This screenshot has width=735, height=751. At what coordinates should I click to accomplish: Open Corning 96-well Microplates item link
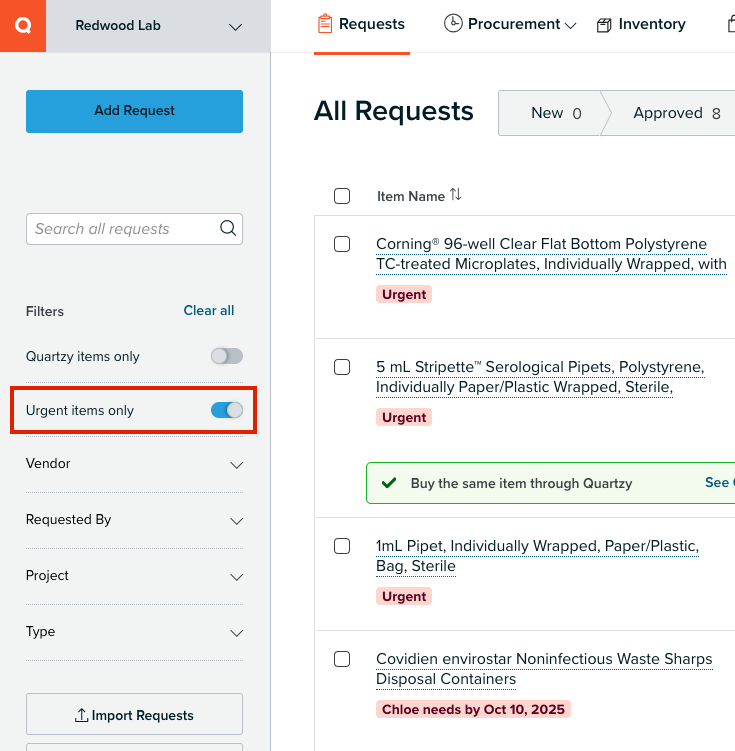tap(551, 254)
